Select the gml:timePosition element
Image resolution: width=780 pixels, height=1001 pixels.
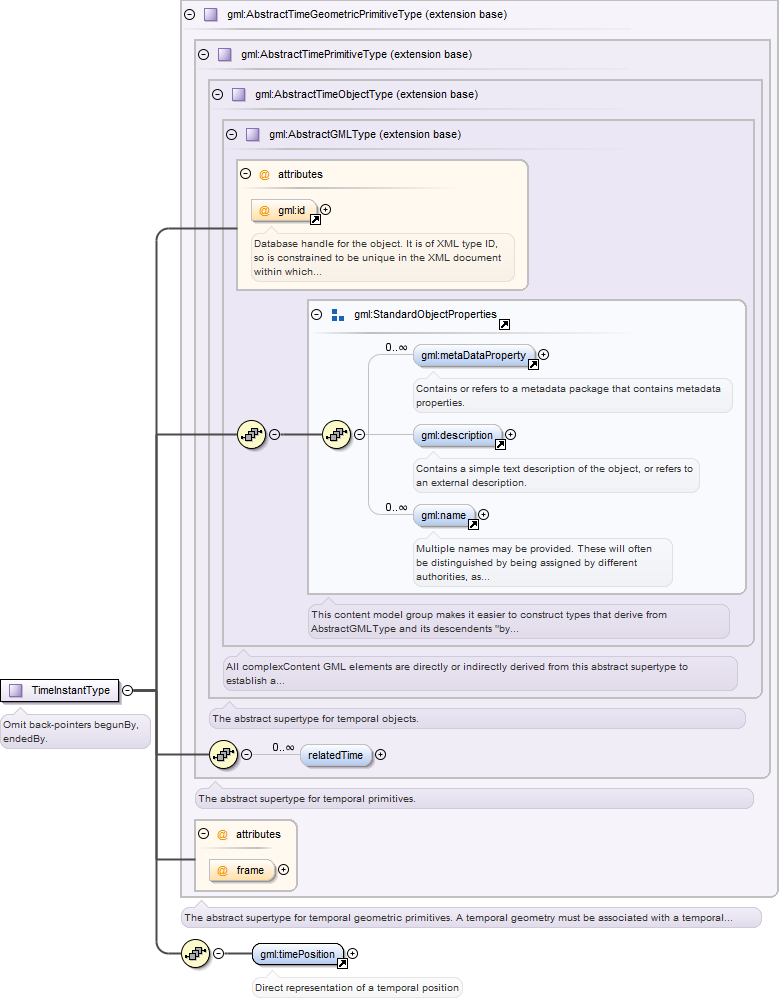point(297,954)
